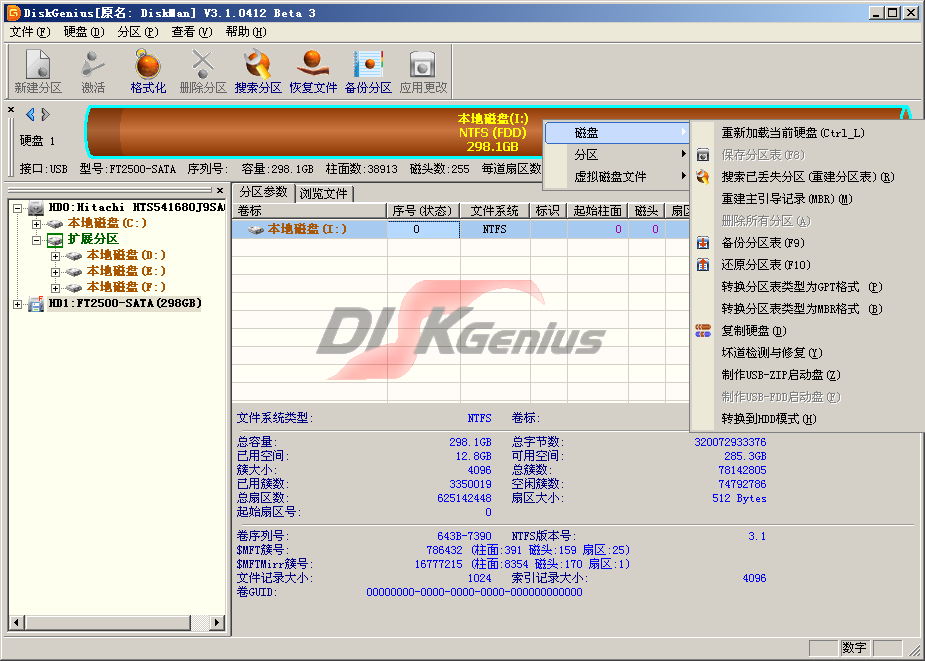Switch to the 浏览文件 tab
925x661 pixels.
click(x=323, y=194)
